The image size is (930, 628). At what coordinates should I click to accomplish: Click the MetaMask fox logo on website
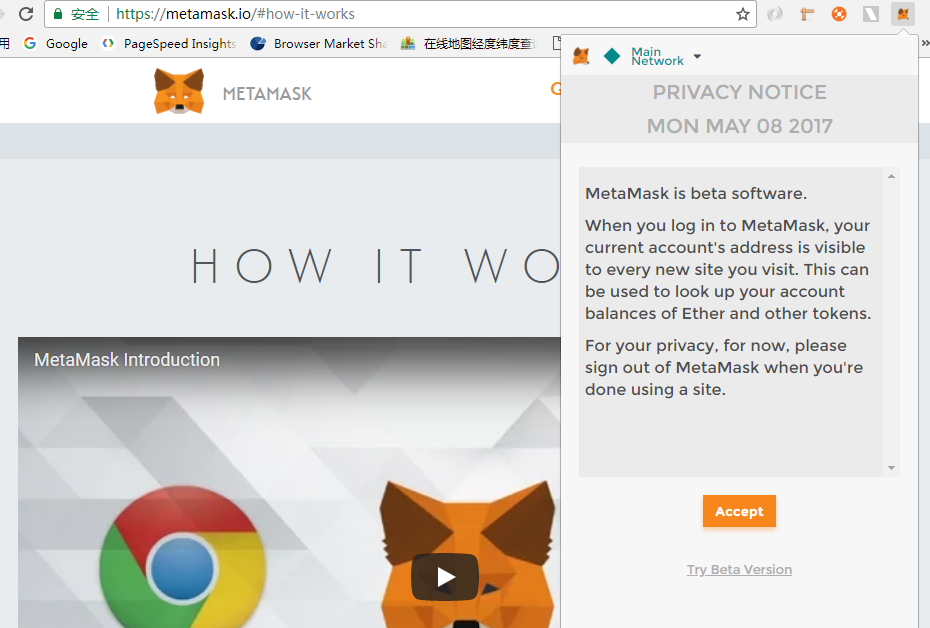179,92
